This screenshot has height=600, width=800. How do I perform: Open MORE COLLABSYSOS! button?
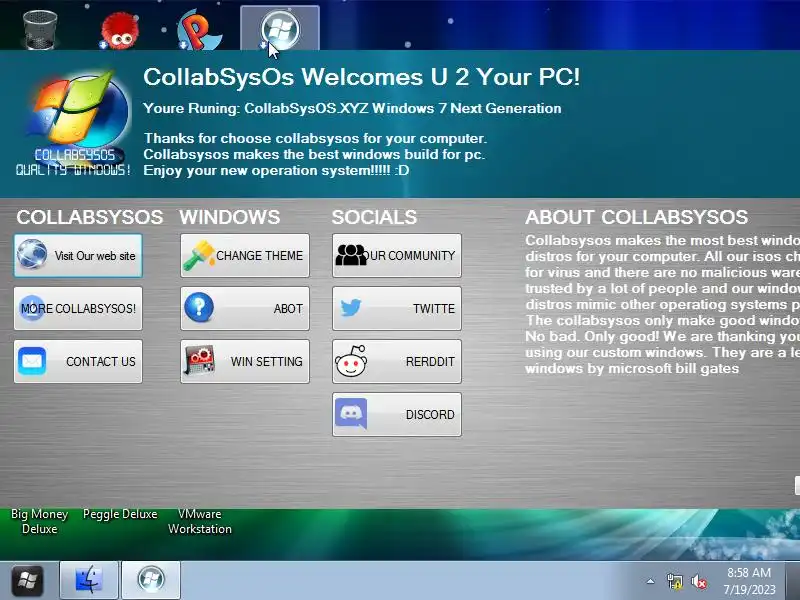78,308
